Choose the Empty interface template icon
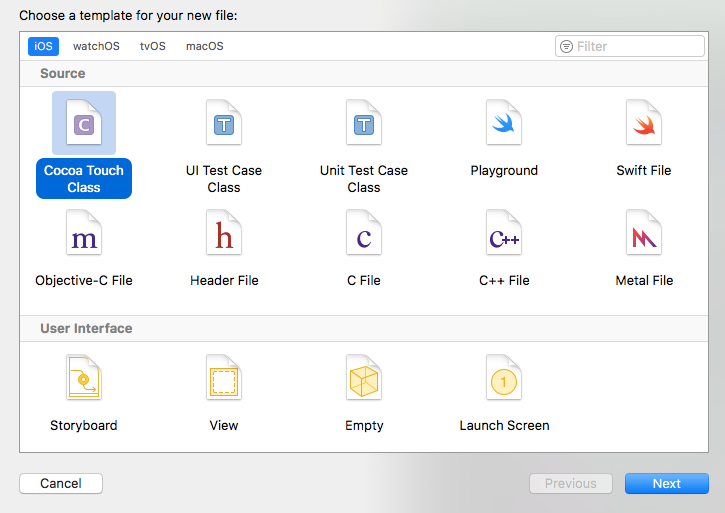 coord(364,377)
